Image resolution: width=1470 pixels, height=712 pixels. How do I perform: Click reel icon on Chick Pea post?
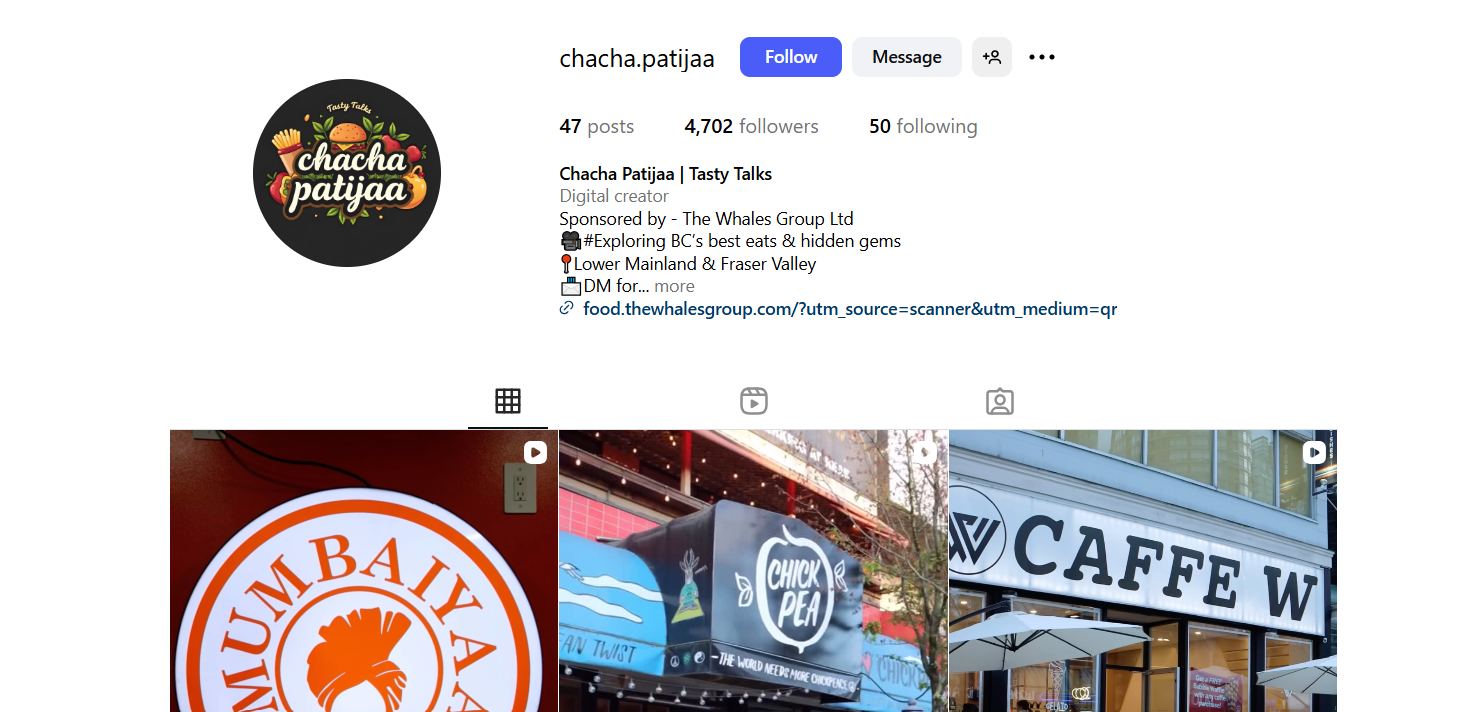tap(925, 452)
